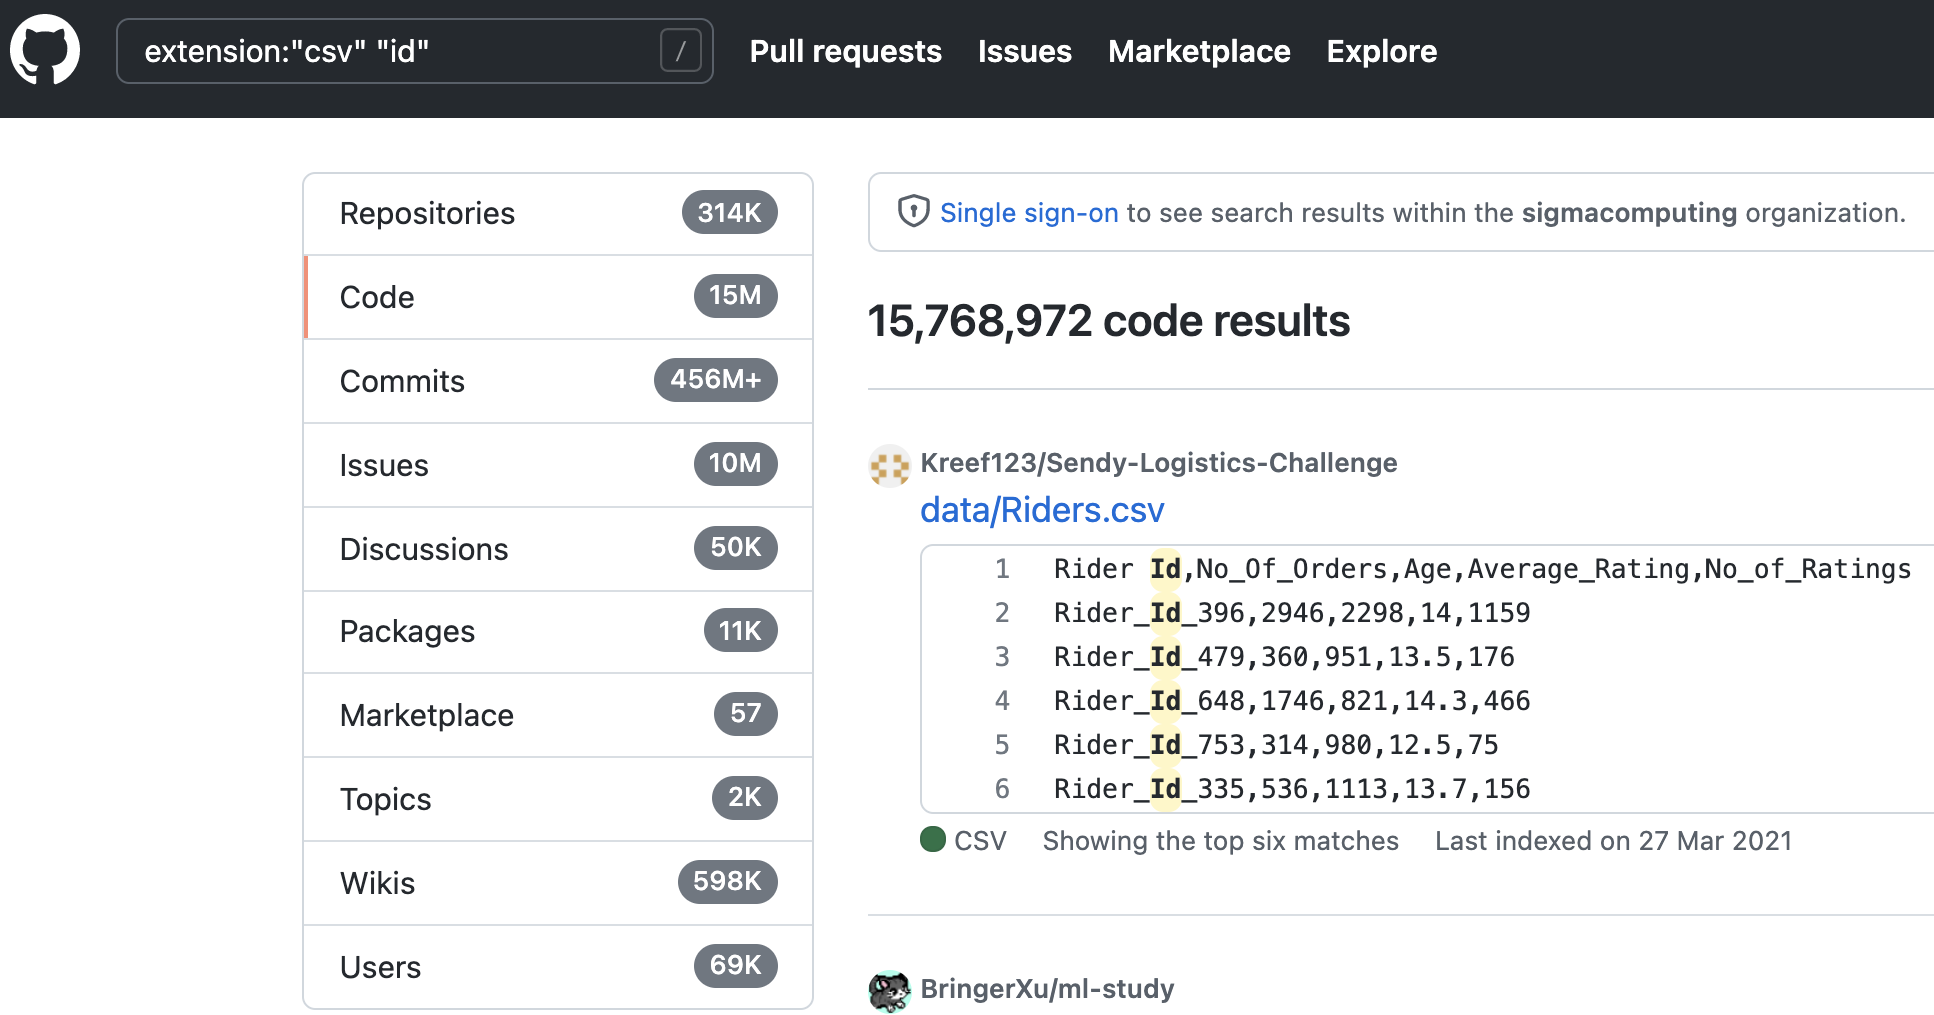Click the green CSV language dot
1934x1015 pixels.
click(x=933, y=839)
